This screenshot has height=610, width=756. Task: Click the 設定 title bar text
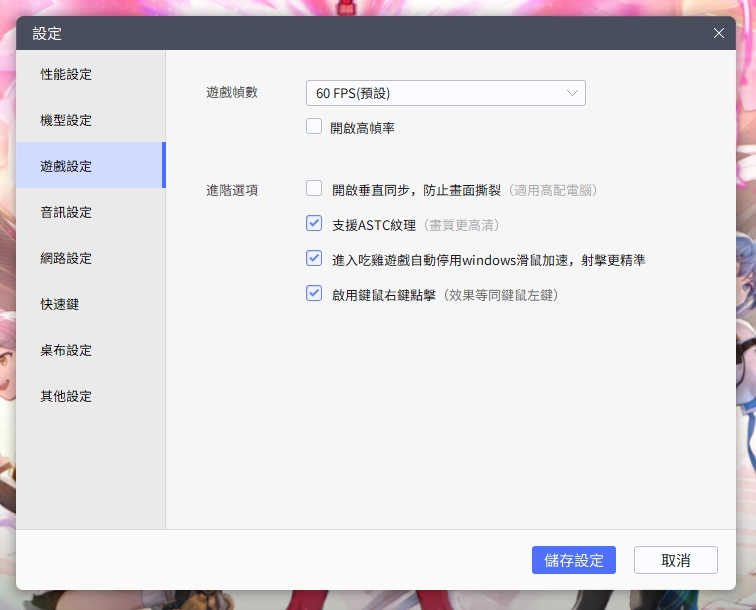click(47, 33)
